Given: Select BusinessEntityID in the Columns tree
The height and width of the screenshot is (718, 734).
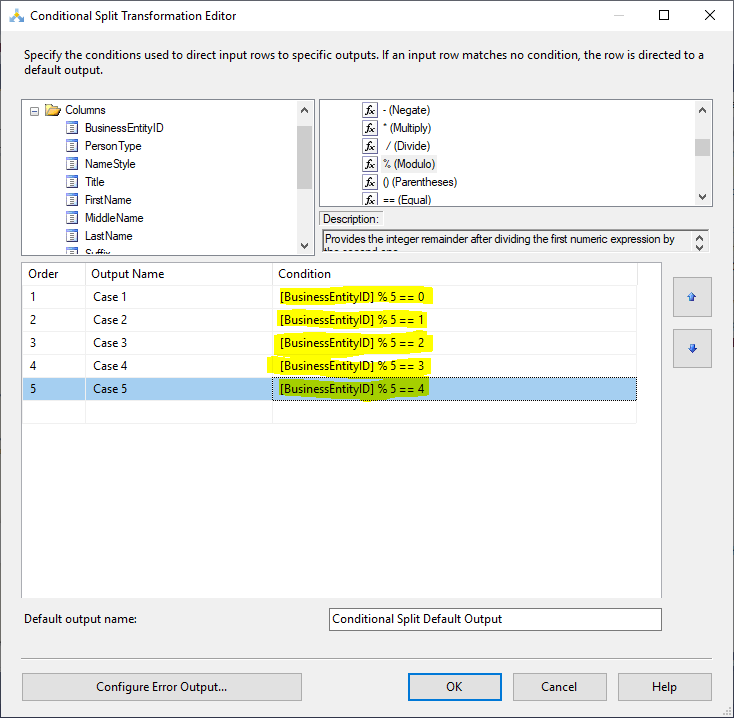Looking at the screenshot, I should click(124, 128).
